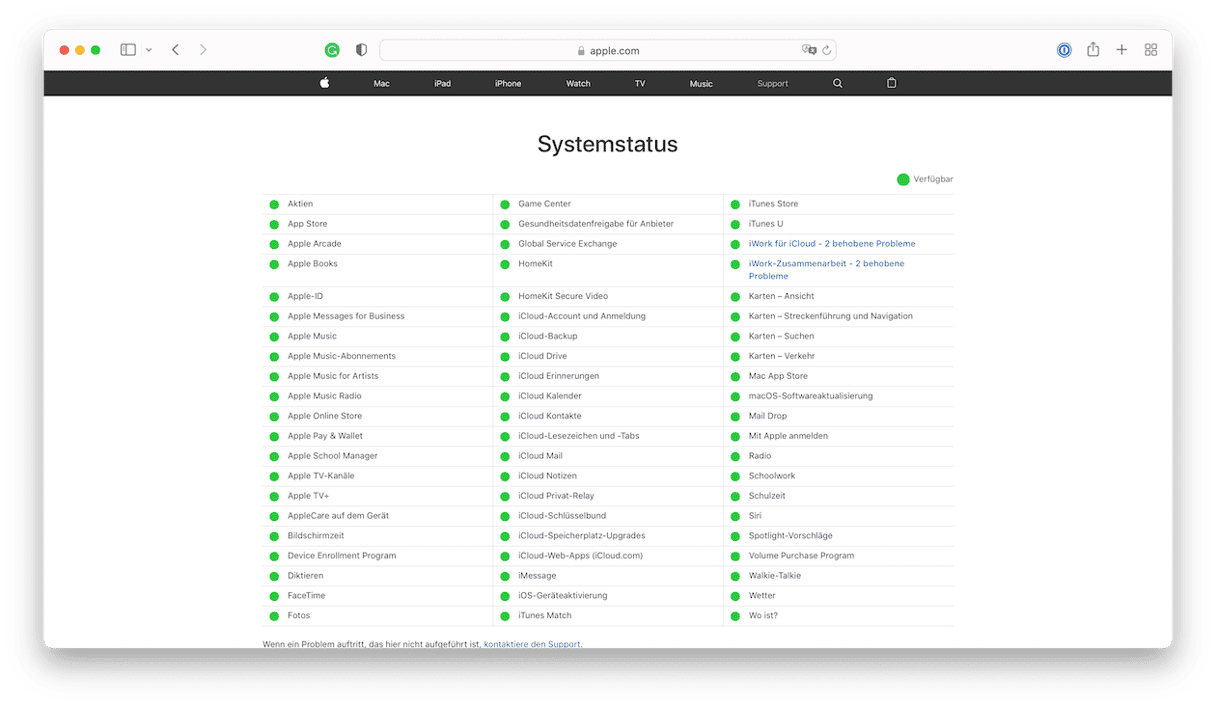The height and width of the screenshot is (706, 1216).
Task: Select Apple Messages for Business
Action: [x=346, y=316]
